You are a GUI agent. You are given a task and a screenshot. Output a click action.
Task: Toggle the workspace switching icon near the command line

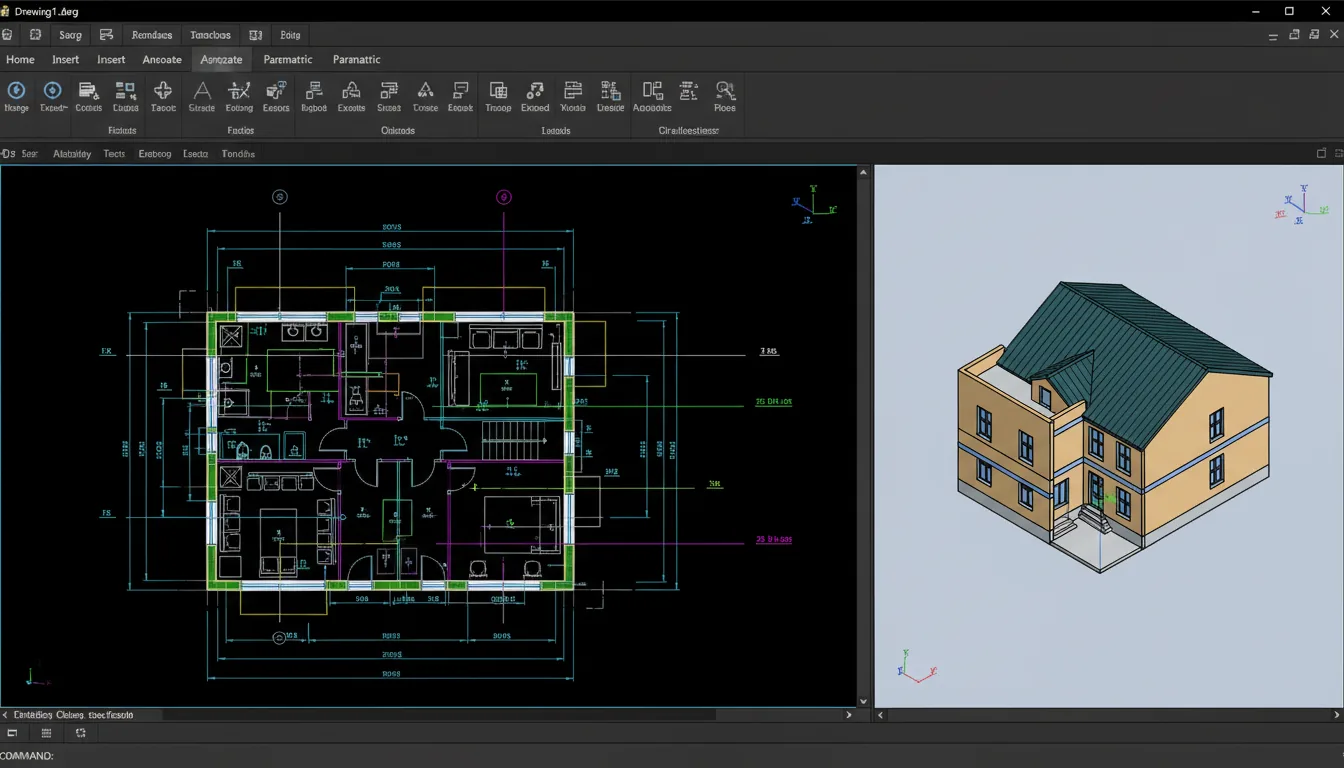(80, 733)
